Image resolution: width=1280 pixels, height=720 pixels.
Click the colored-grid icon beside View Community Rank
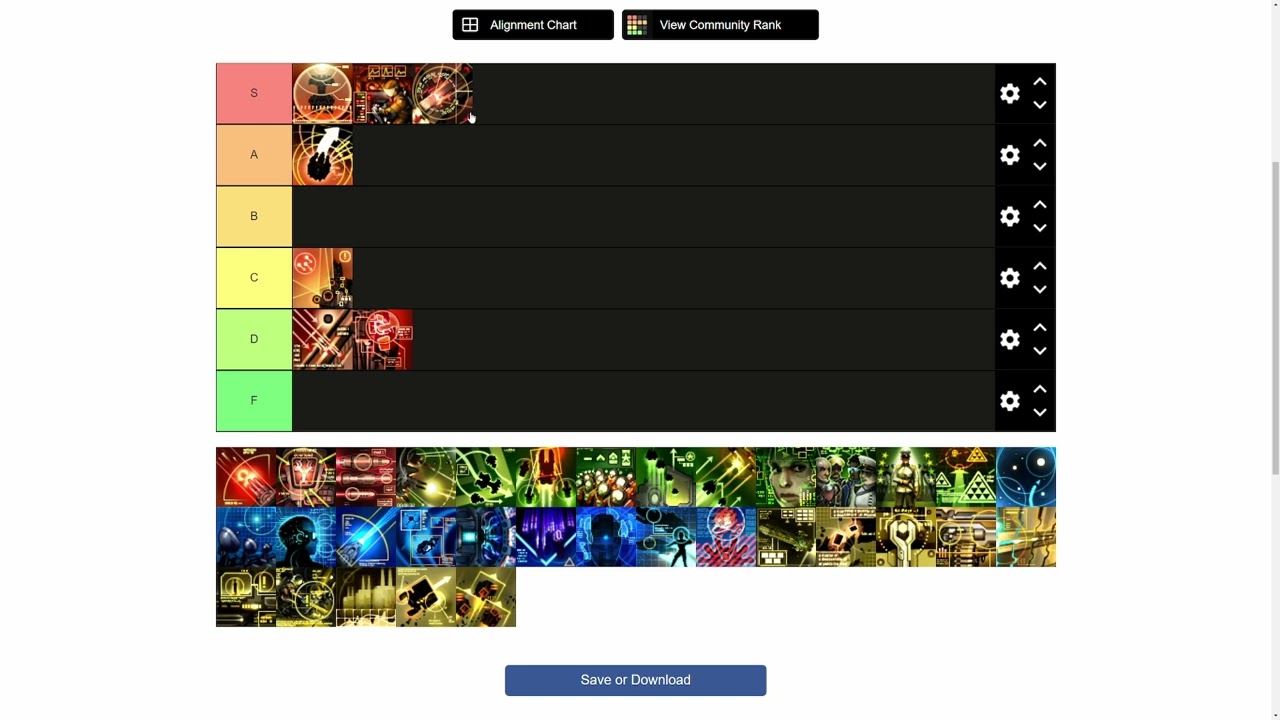pos(637,25)
